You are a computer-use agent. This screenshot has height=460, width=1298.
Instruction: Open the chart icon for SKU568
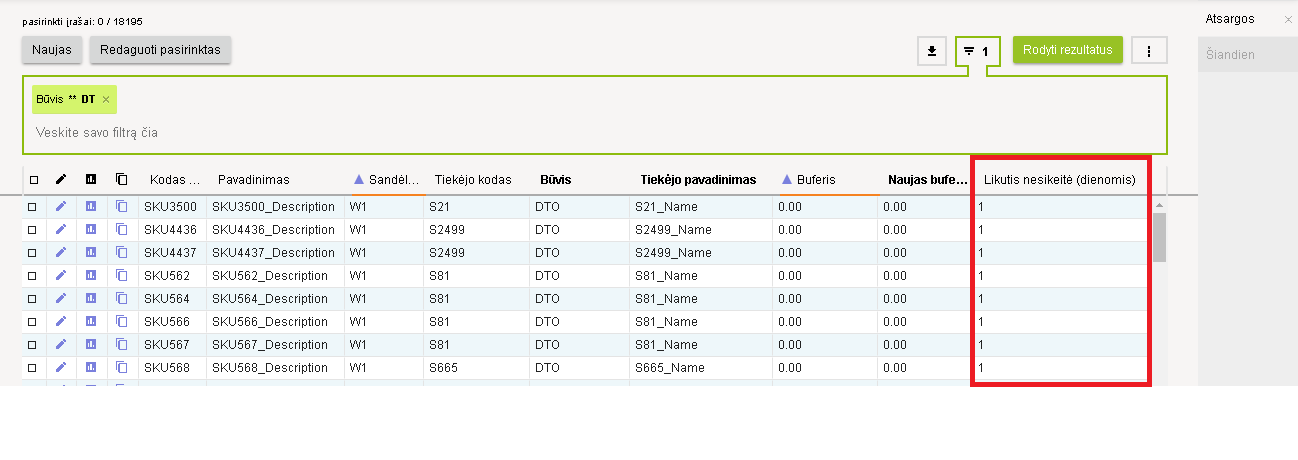tap(91, 367)
